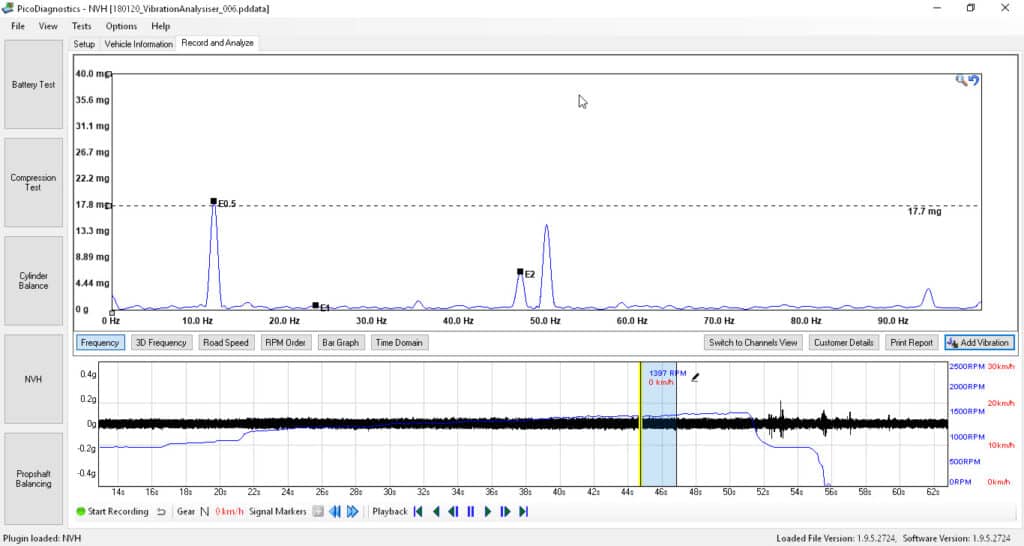The height and width of the screenshot is (546, 1024).
Task: Enable the Time Domain view
Action: coord(399,343)
